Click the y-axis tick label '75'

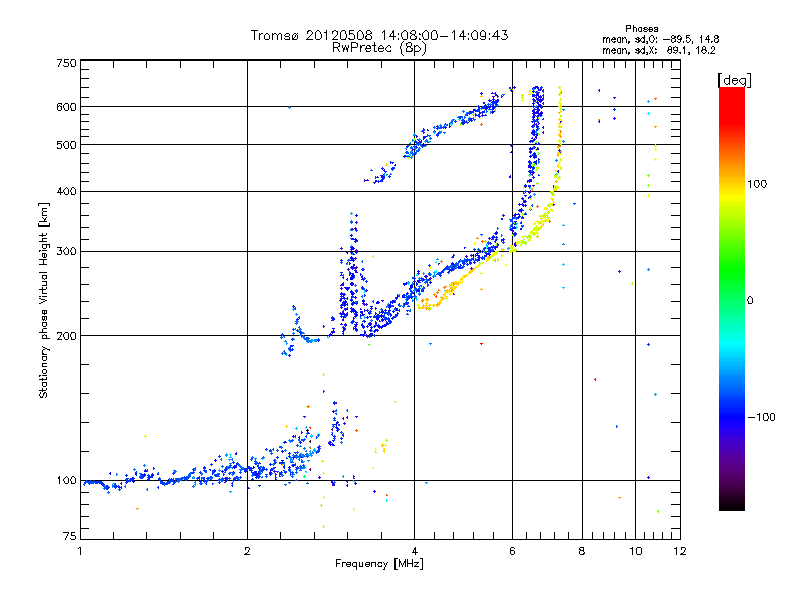point(70,536)
